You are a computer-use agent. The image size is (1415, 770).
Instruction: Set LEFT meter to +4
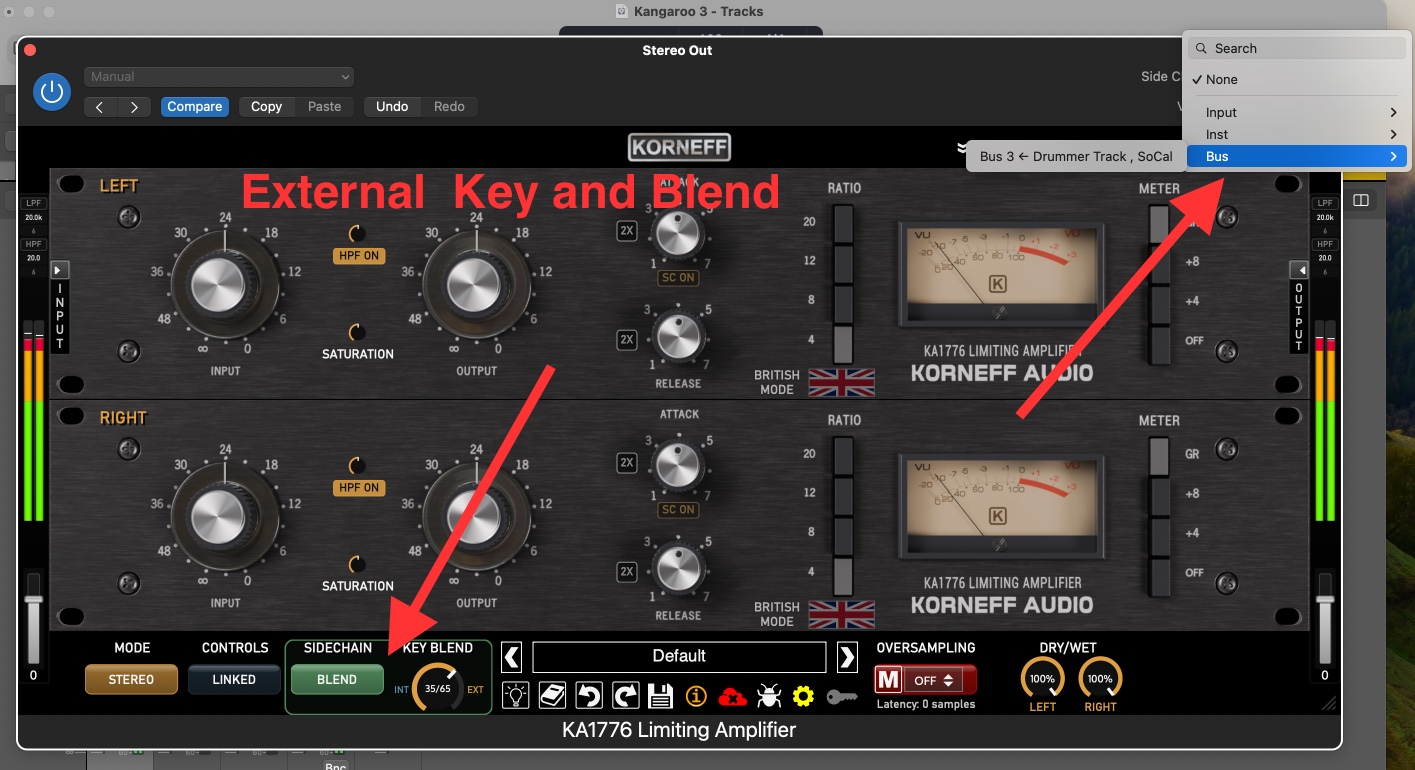coord(1158,303)
